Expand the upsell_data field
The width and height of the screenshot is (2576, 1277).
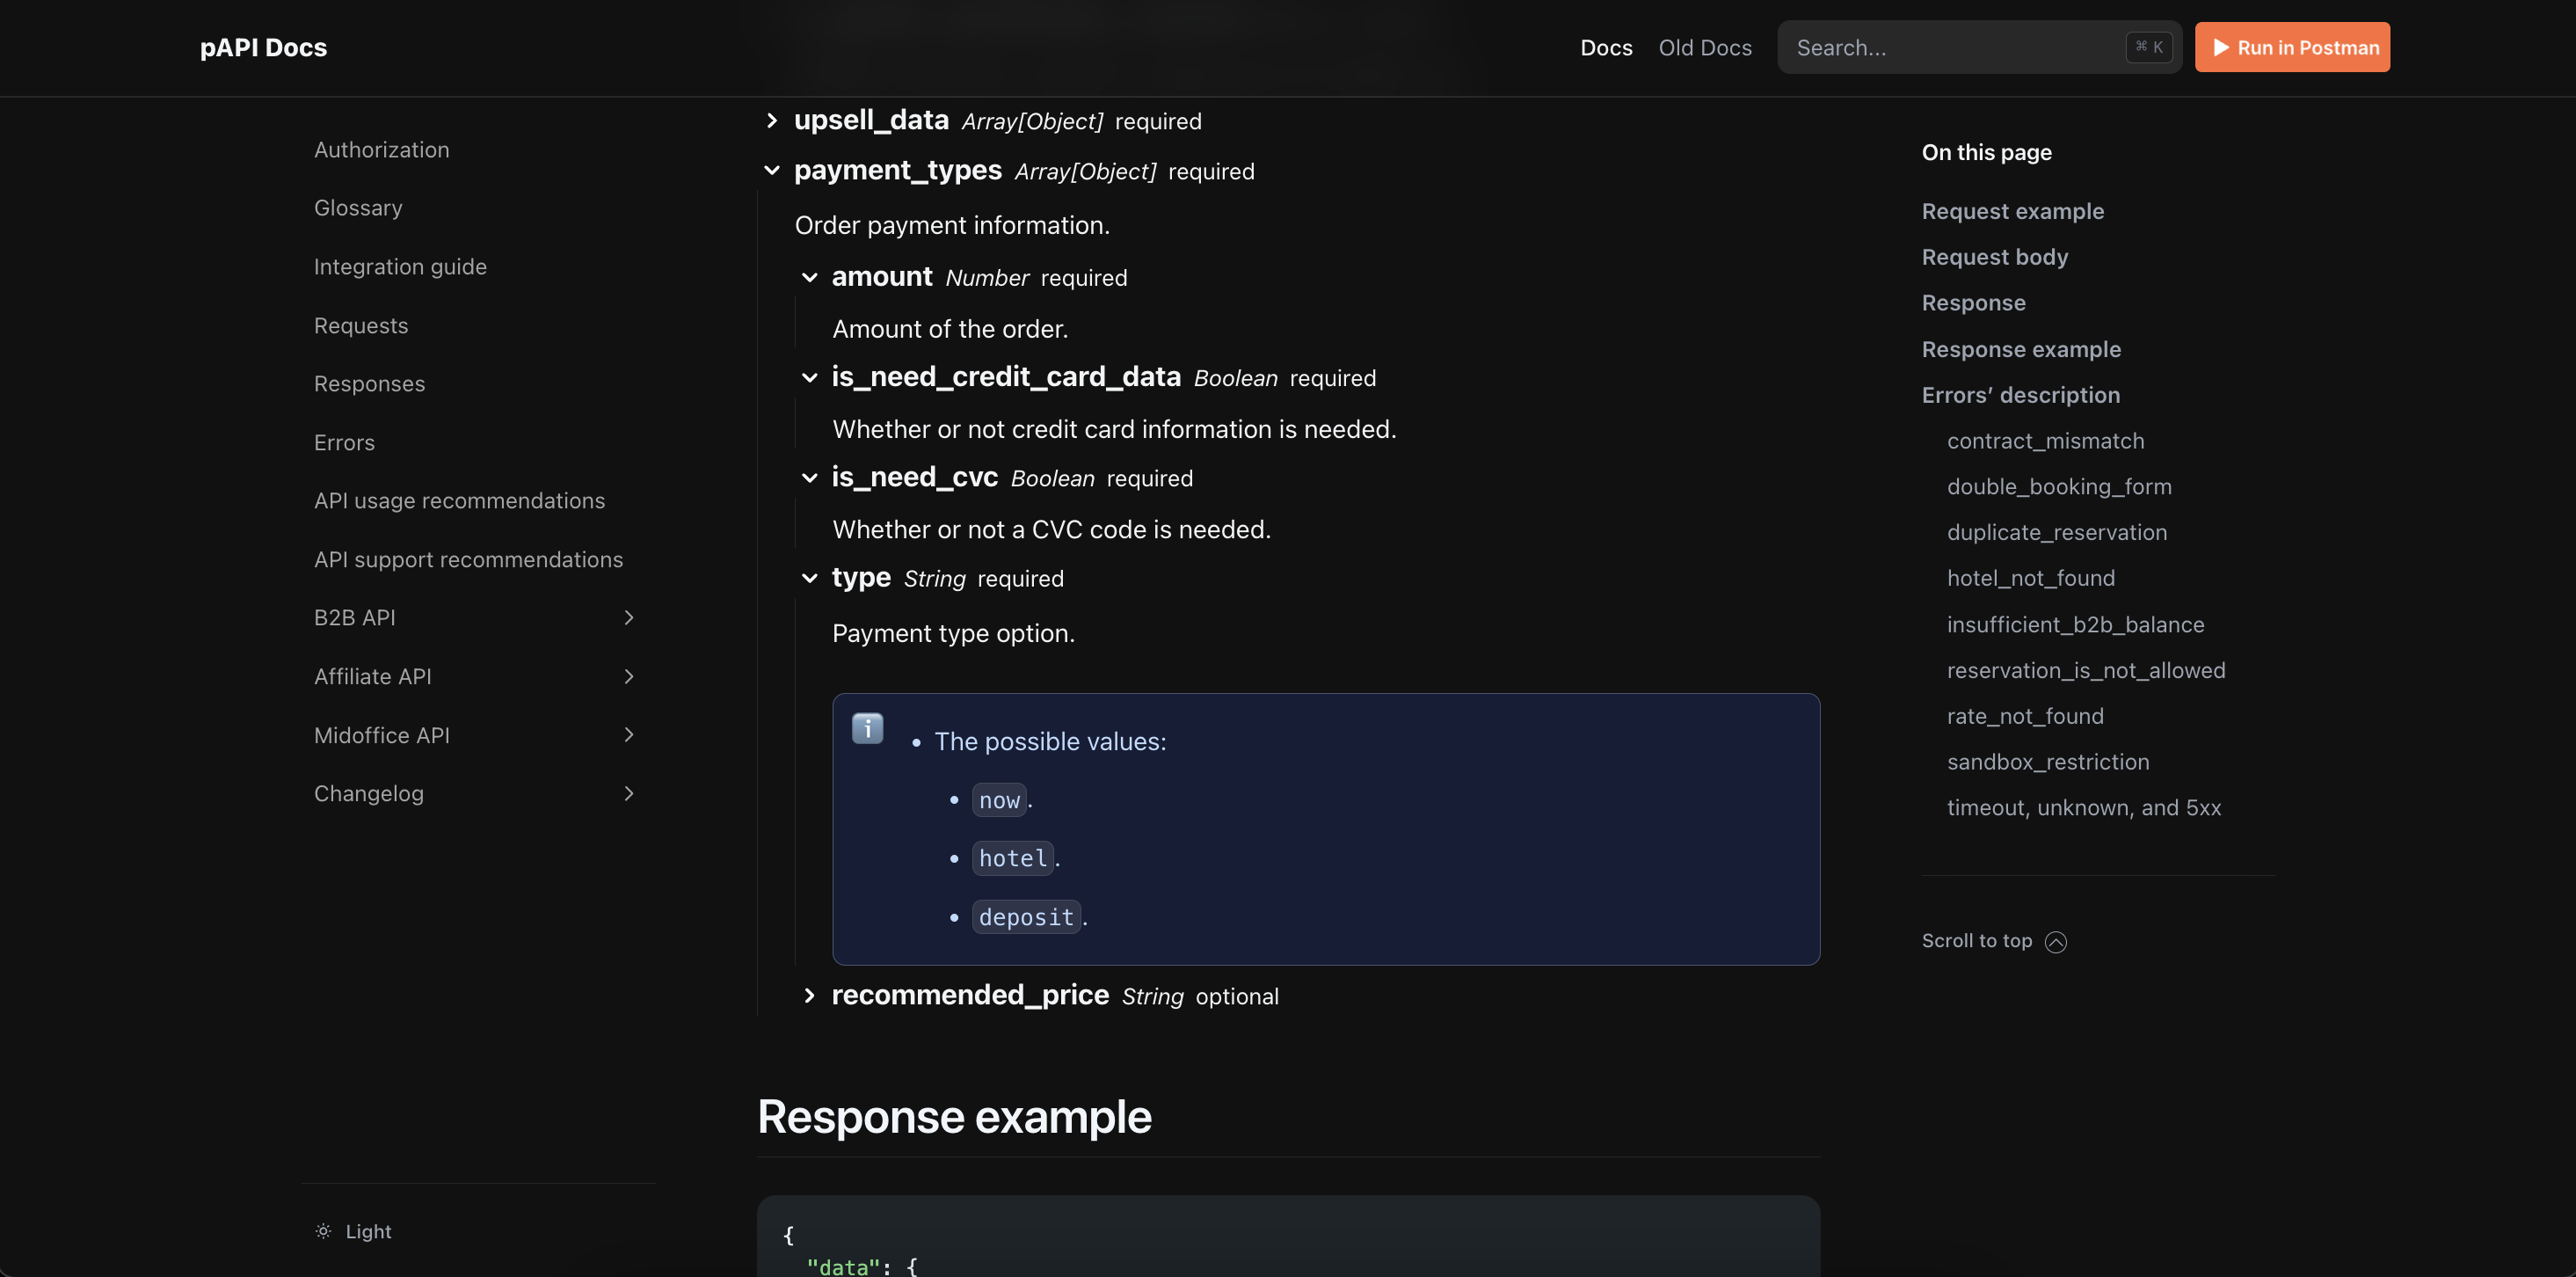click(772, 121)
